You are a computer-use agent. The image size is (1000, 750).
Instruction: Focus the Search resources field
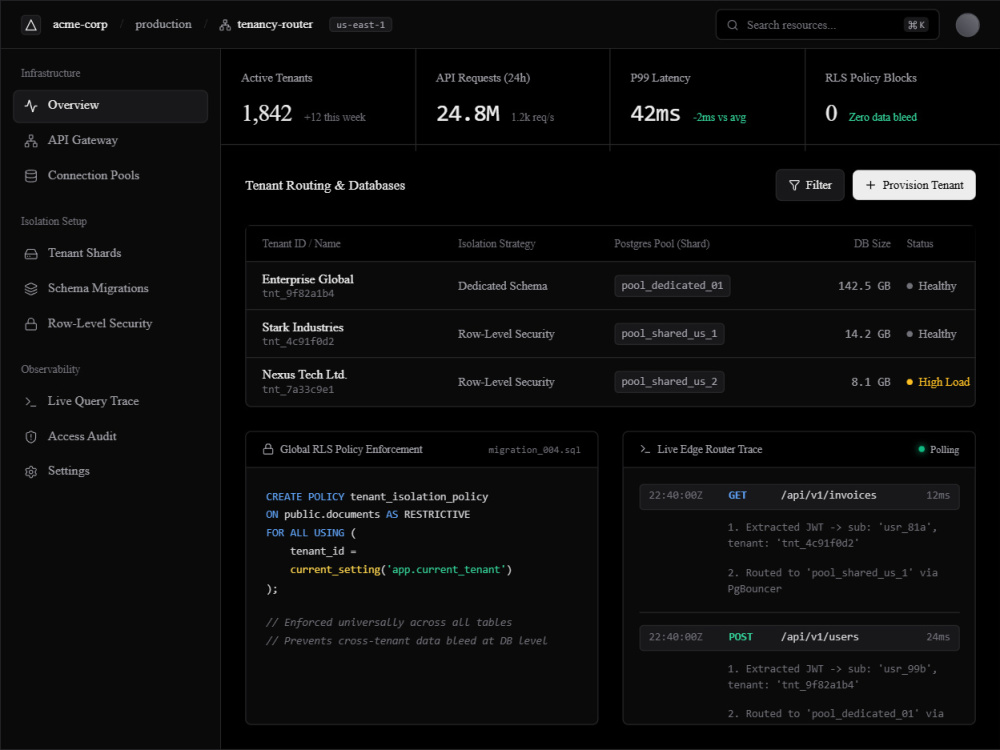coord(827,25)
